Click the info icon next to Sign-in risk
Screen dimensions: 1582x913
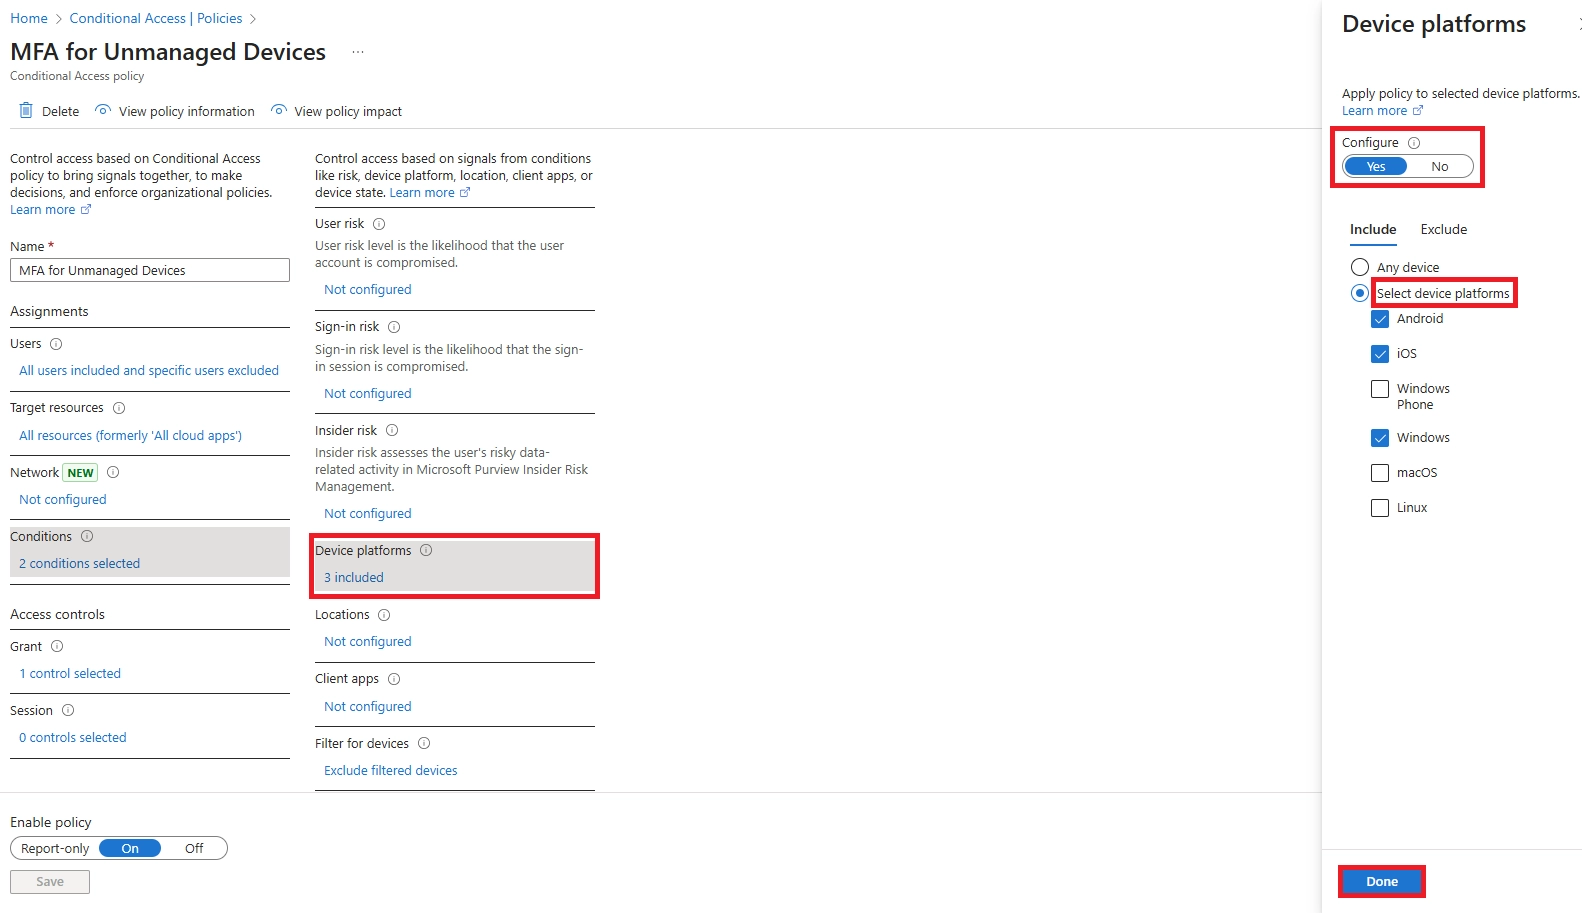394,327
